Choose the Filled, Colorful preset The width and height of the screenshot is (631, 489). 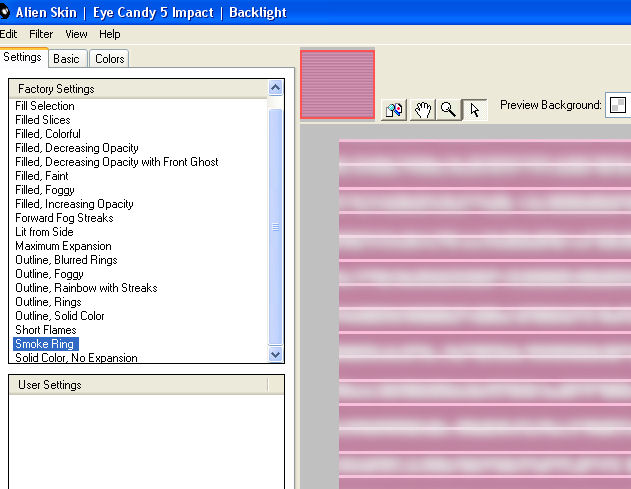[48, 134]
